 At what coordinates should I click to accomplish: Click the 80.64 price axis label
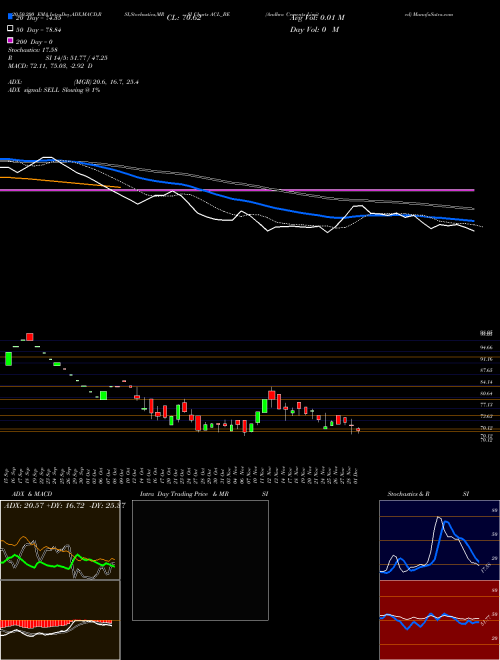click(487, 394)
